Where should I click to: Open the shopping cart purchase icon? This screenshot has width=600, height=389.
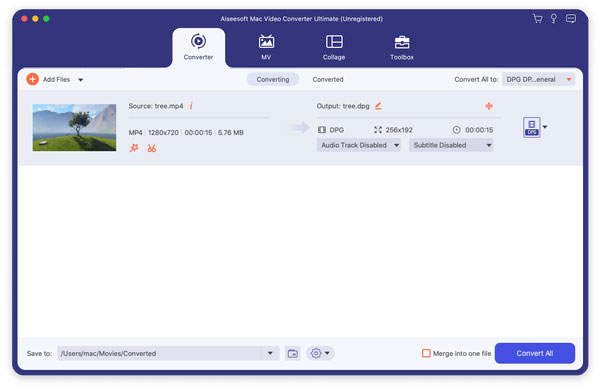(x=537, y=19)
